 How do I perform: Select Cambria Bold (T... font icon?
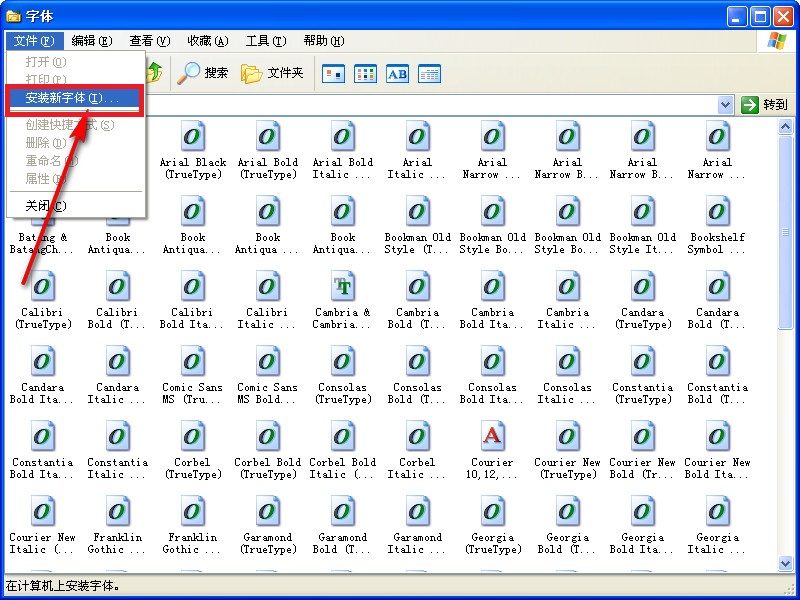[x=417, y=286]
